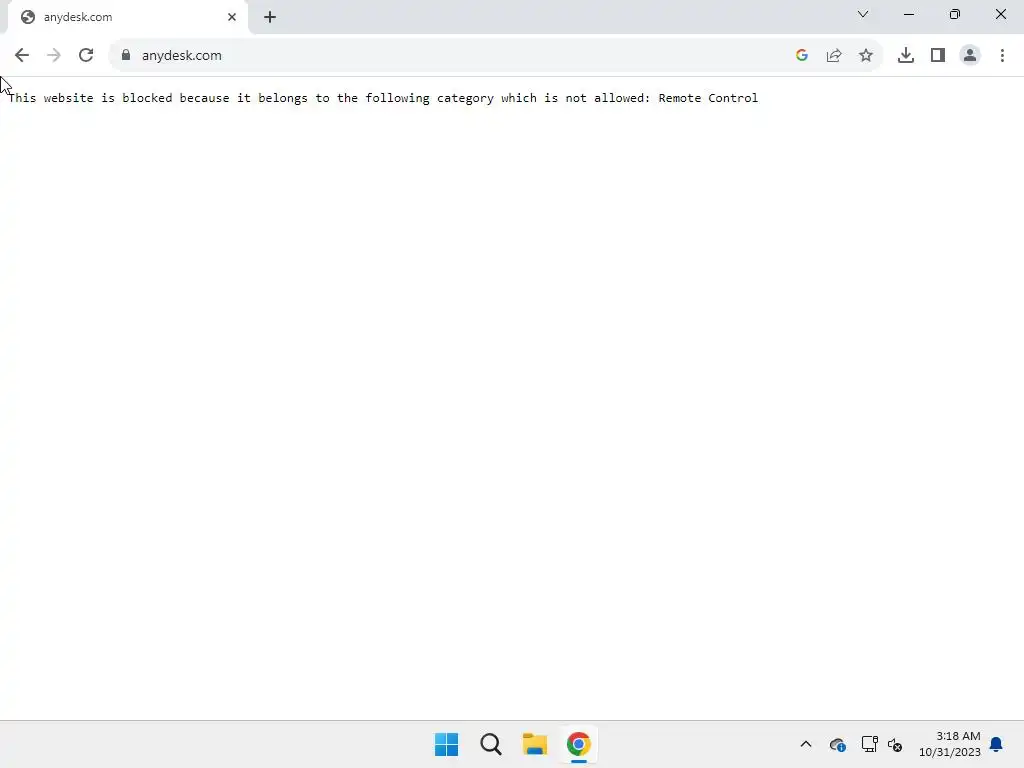View site information via the lock icon

point(126,56)
